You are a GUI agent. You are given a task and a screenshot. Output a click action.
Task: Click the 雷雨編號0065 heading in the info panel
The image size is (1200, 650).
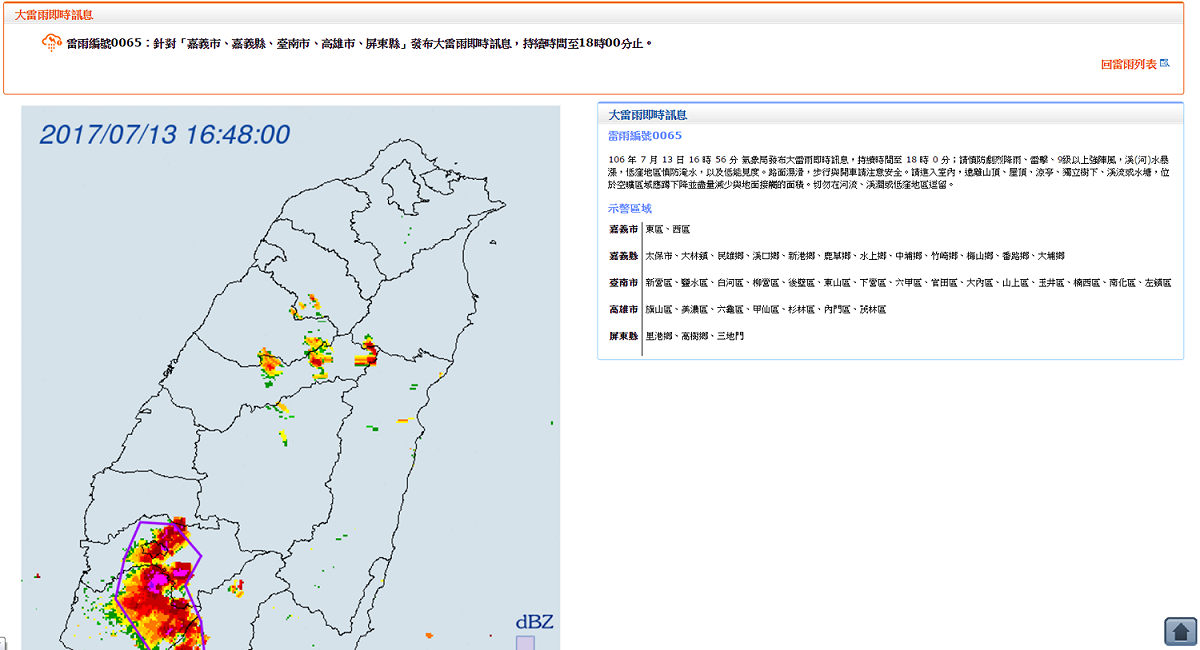click(x=645, y=135)
